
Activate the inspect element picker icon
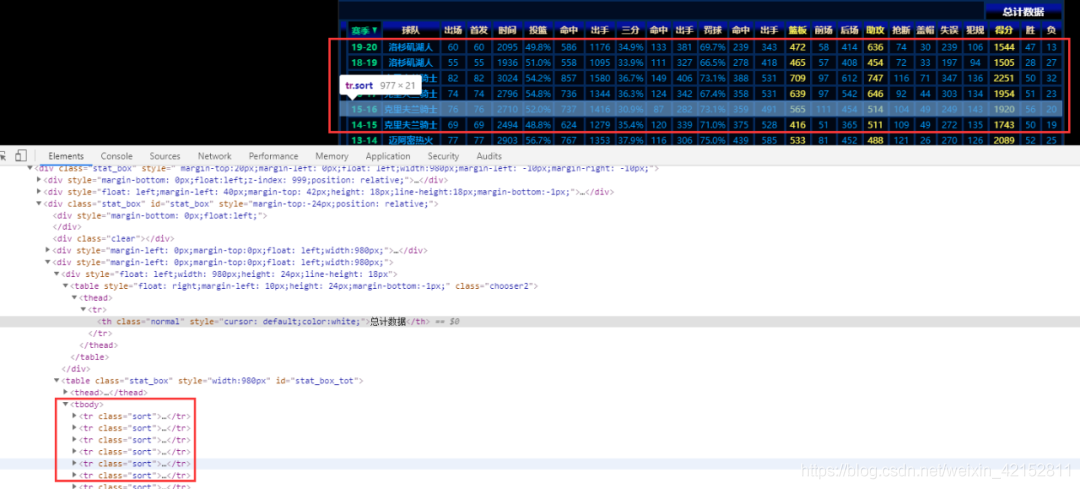pos(3,156)
